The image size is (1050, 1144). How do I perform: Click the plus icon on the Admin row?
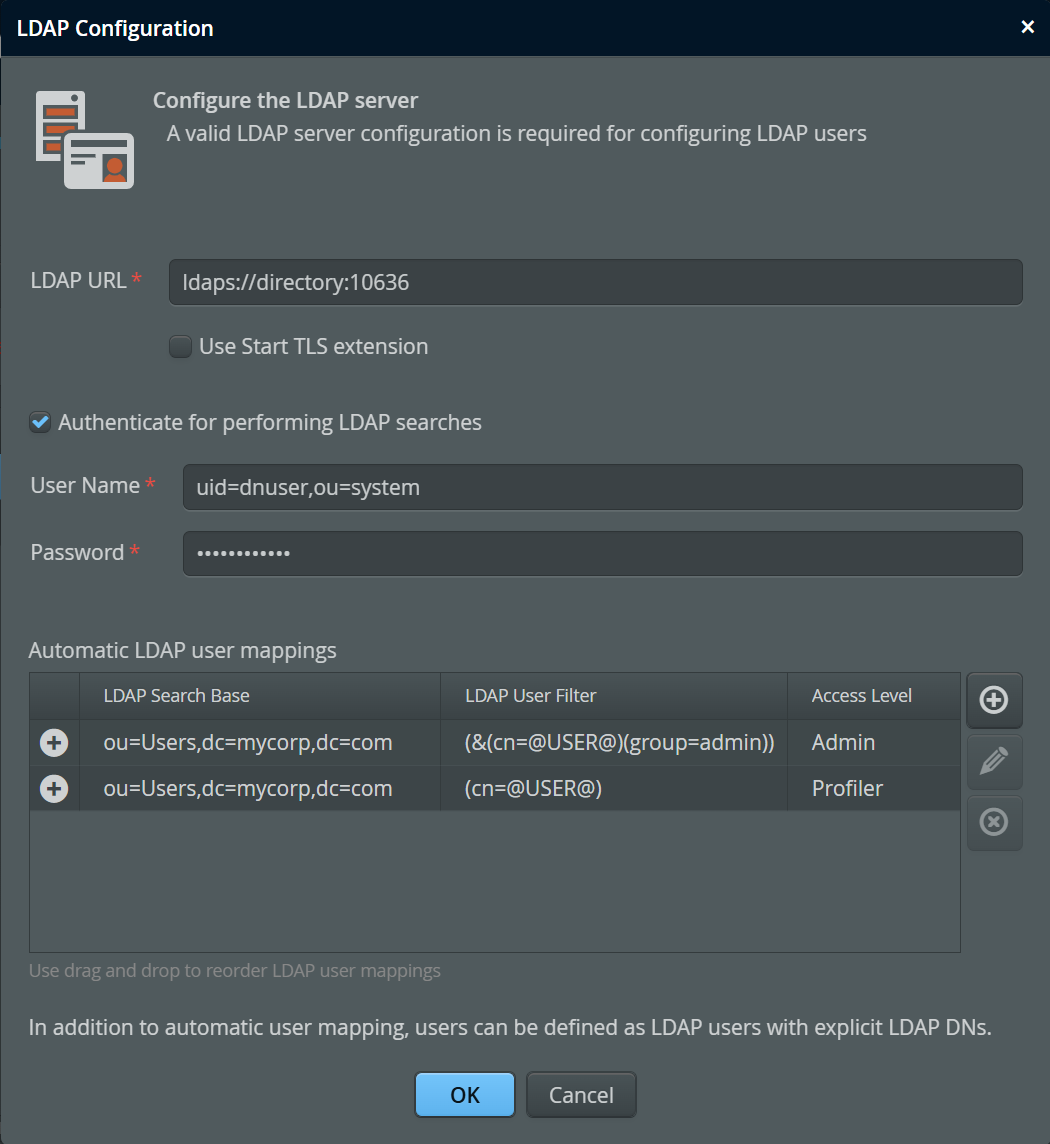click(54, 743)
